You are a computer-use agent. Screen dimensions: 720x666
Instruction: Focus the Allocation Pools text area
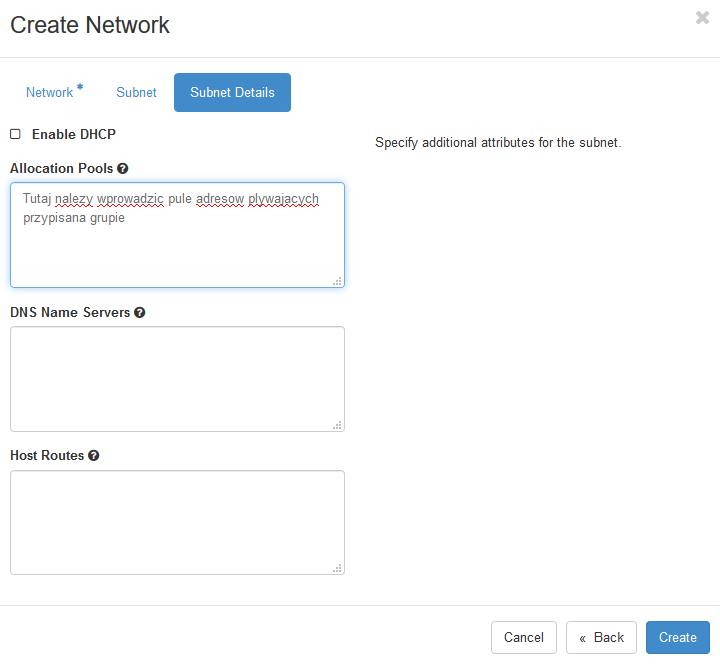177,235
